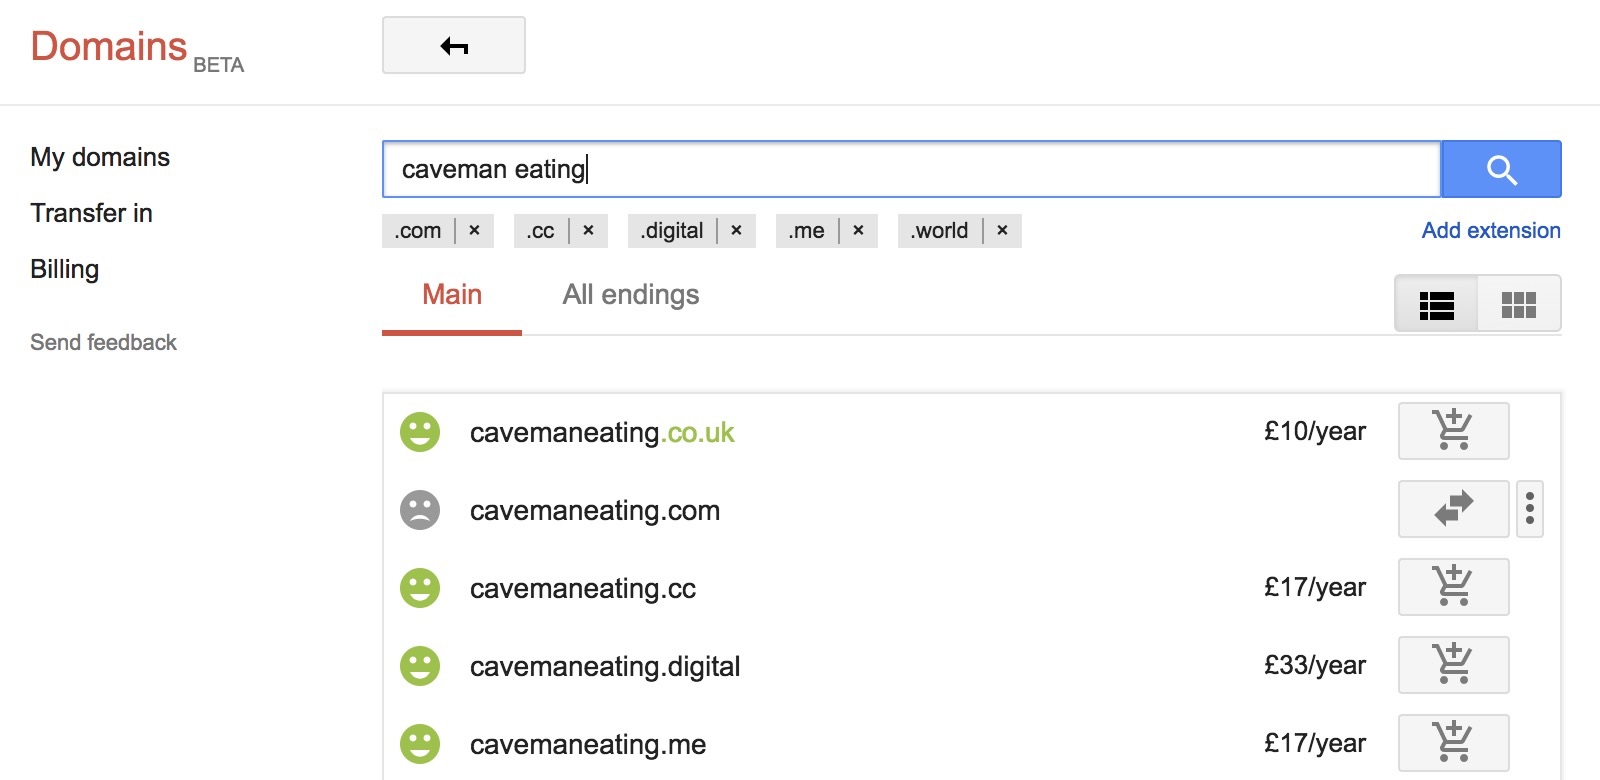Add cavemaneating.cc to cart
1600x780 pixels.
pos(1453,587)
